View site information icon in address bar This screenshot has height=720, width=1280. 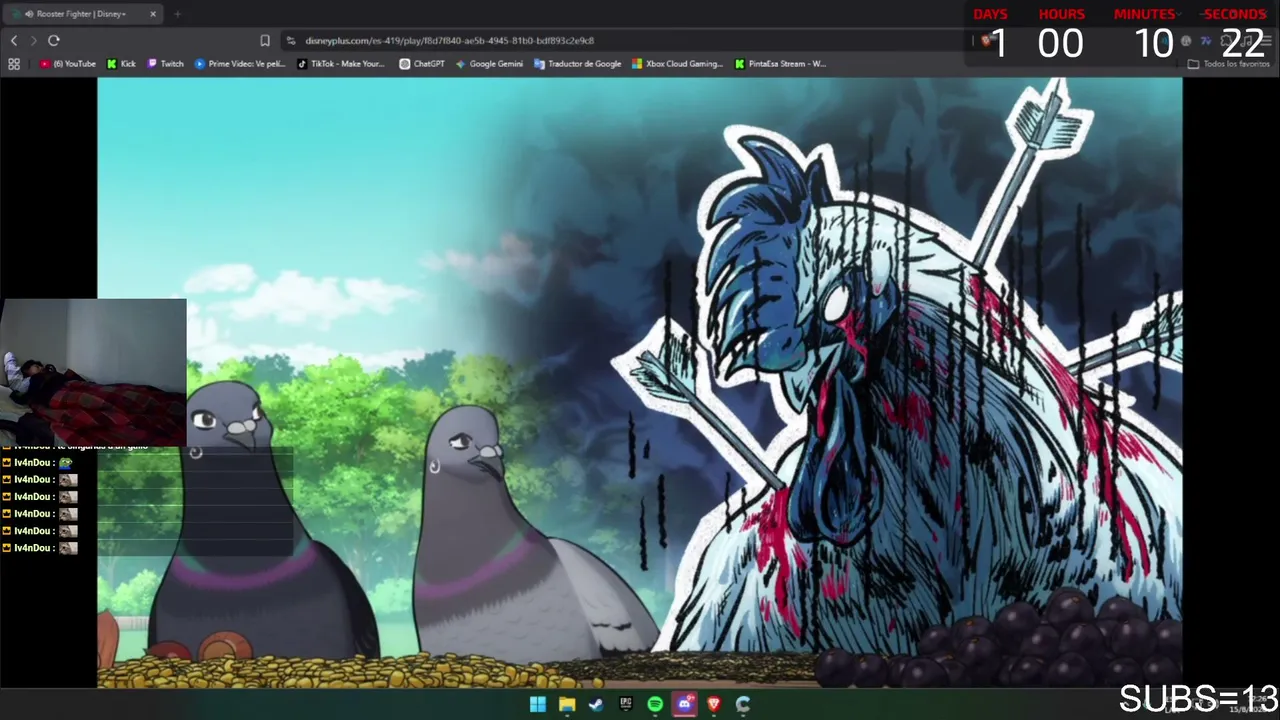click(291, 40)
